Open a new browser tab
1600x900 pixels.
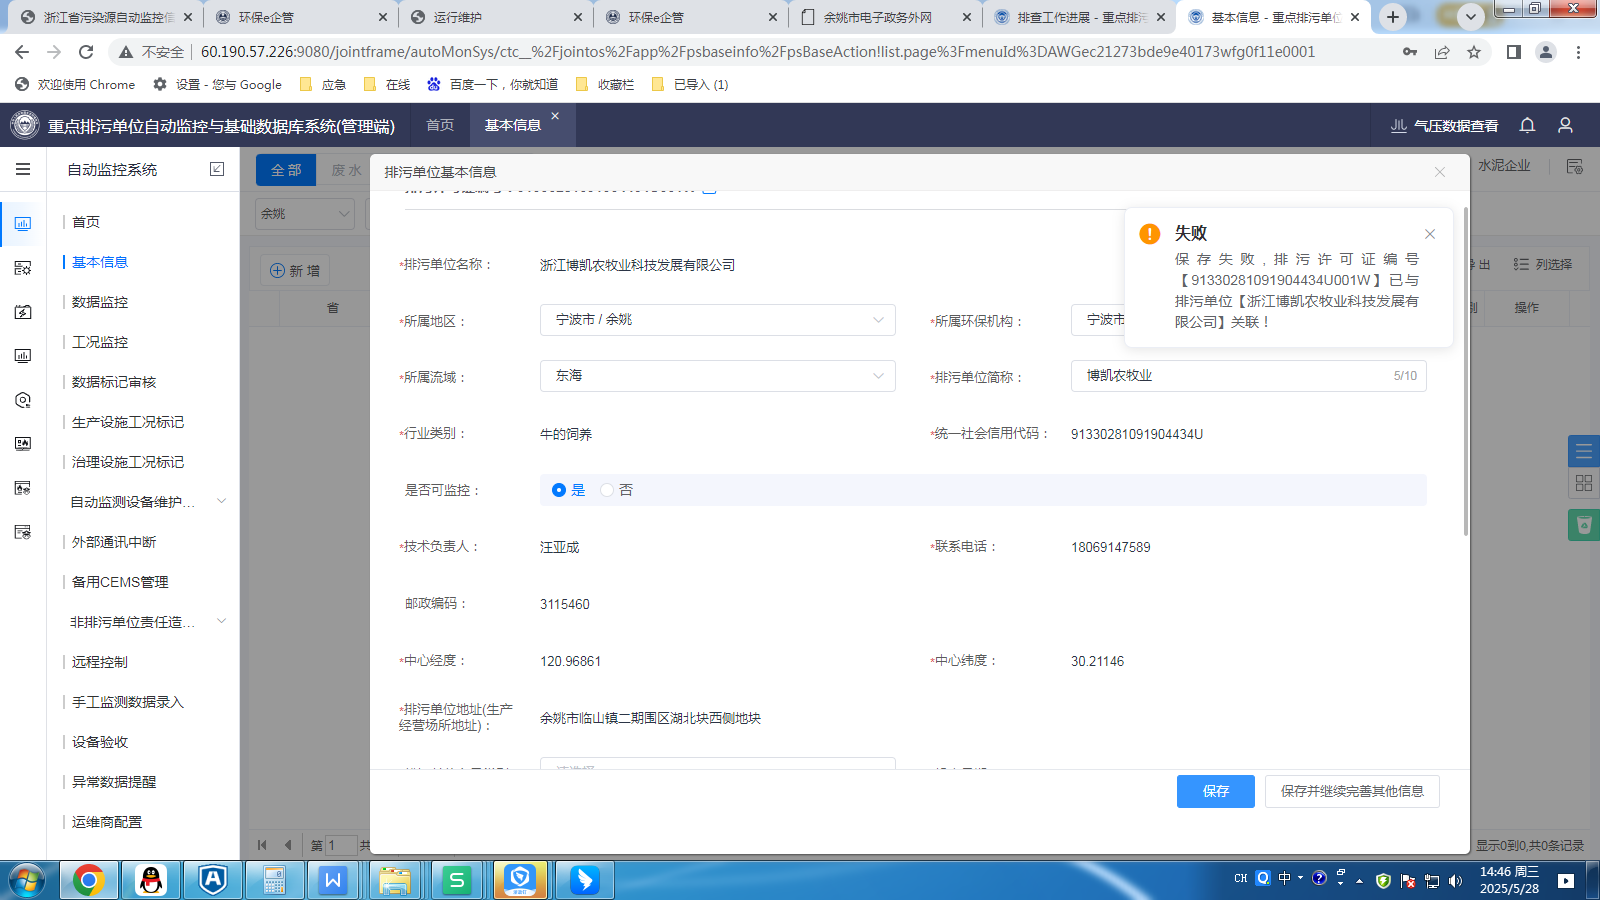(x=1393, y=16)
